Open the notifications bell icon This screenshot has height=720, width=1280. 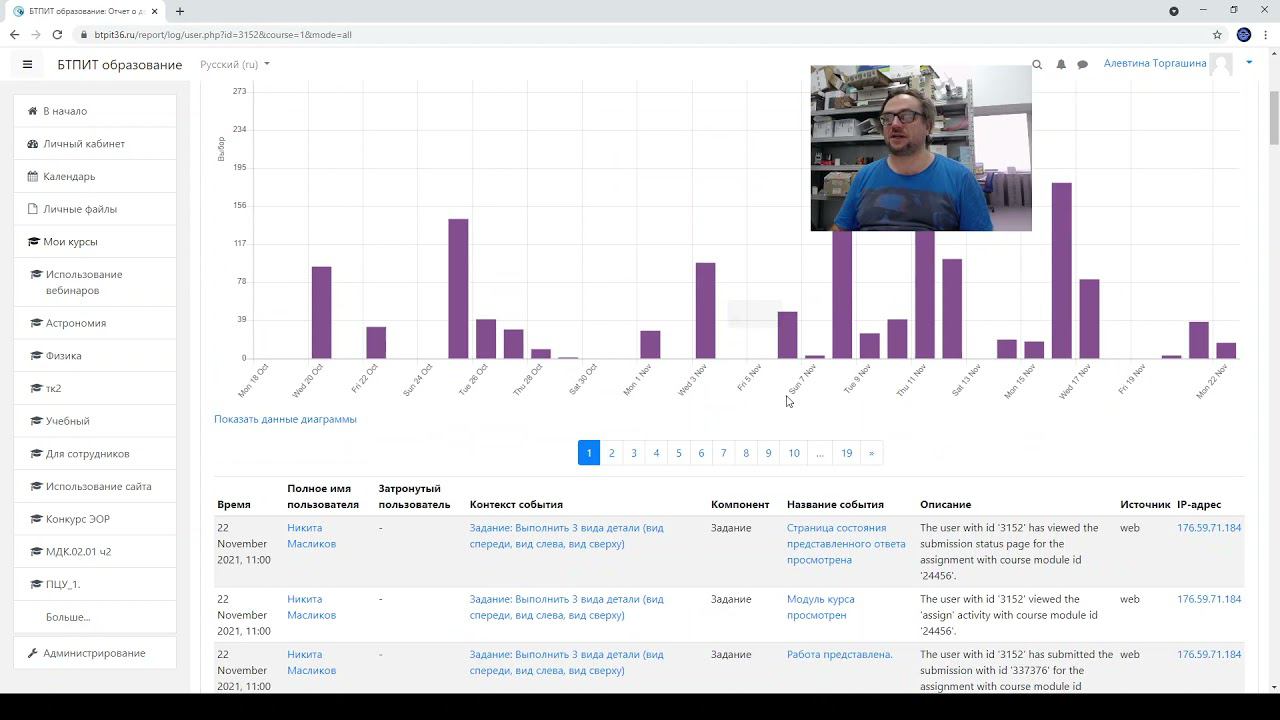click(1061, 64)
